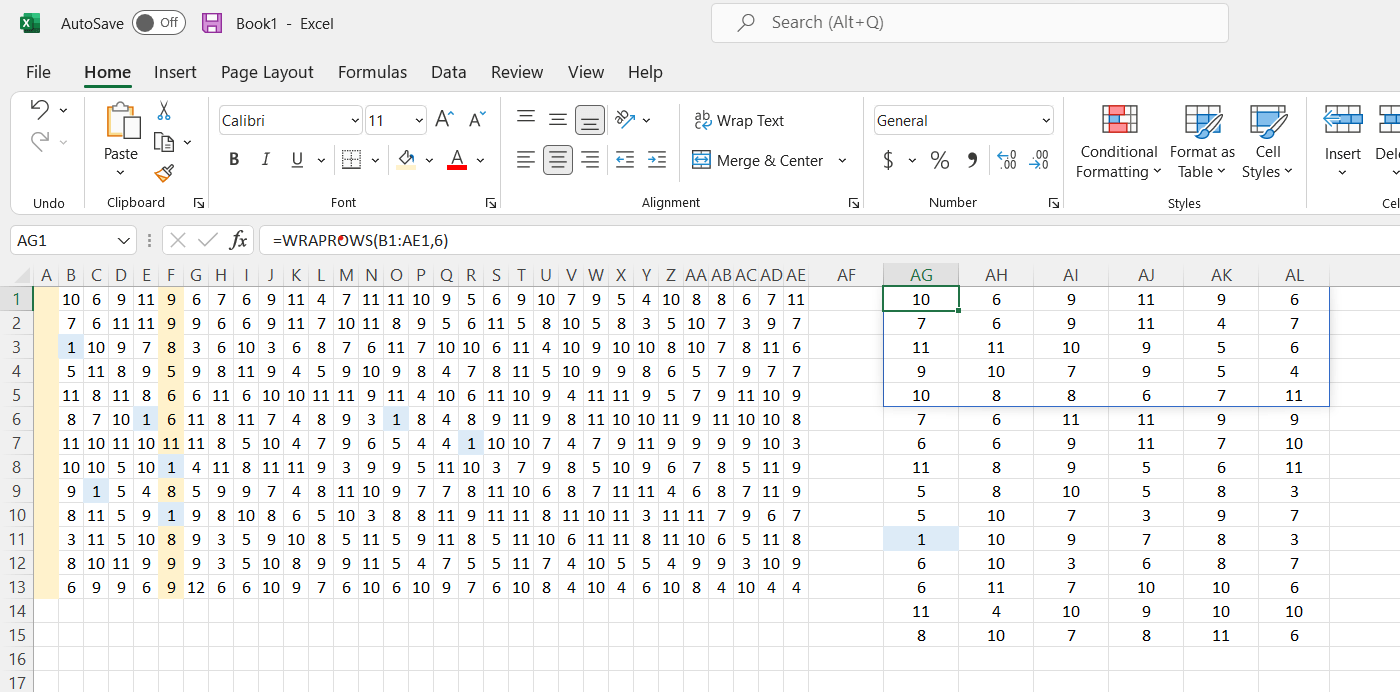The height and width of the screenshot is (692, 1400).
Task: Toggle Italic formatting
Action: 266,159
